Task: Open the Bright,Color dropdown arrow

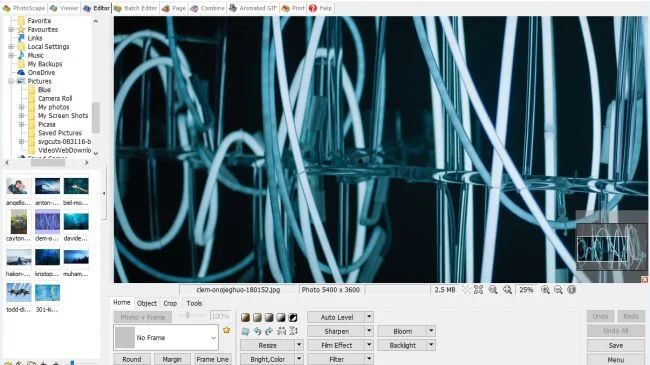Action: [x=299, y=359]
